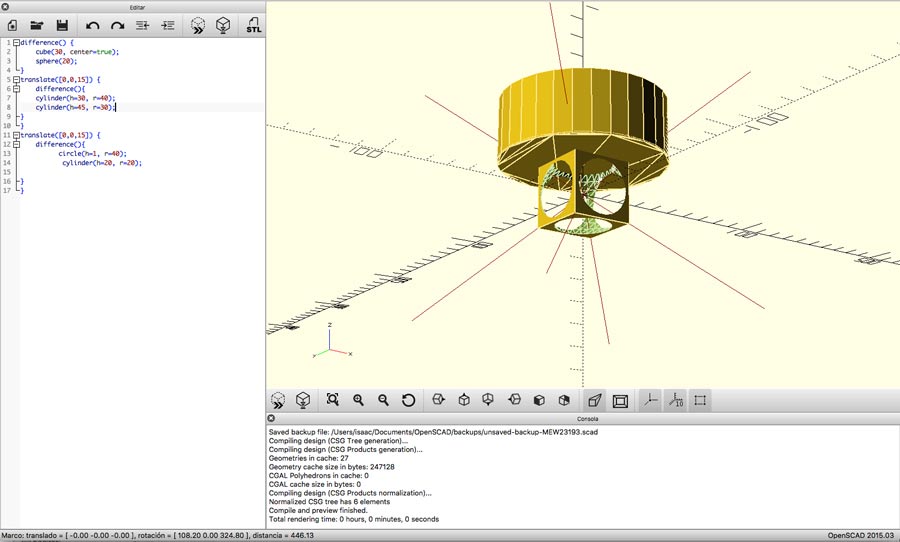Collapse the difference() block on line 1
The height and width of the screenshot is (542, 900).
(x=16, y=43)
